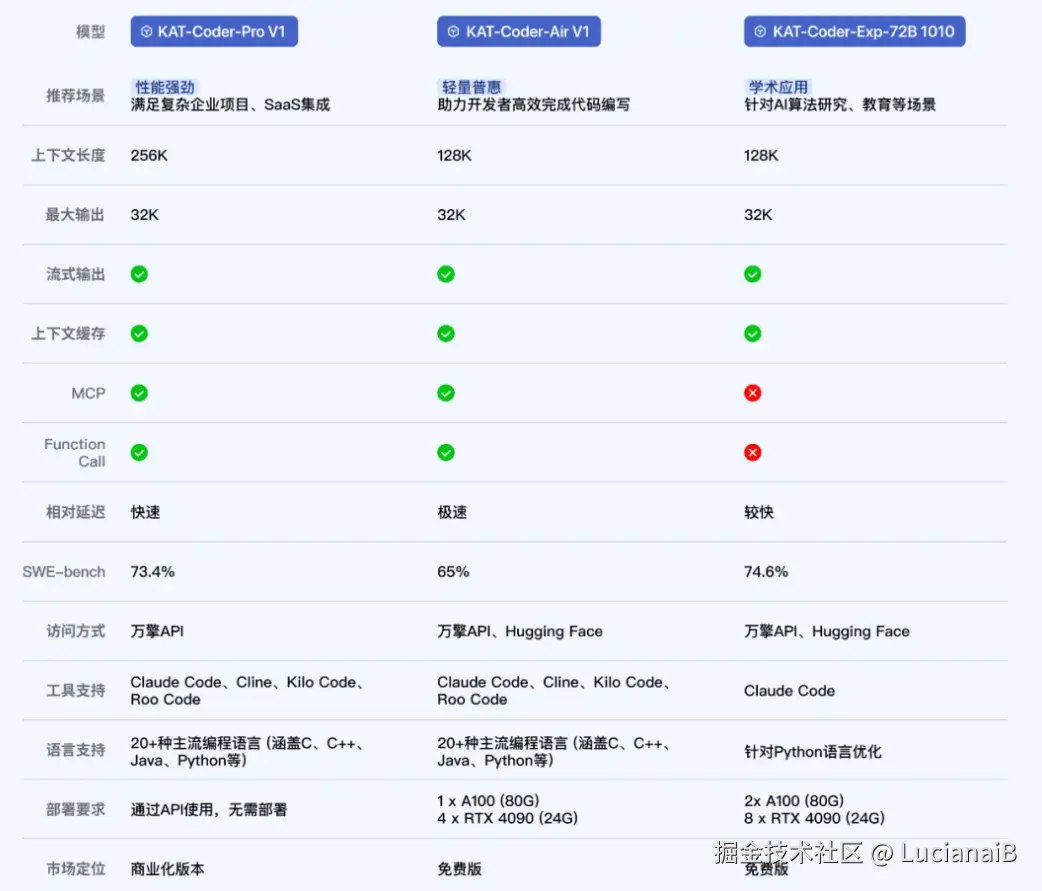Click the 上下文缓存 checkmark for KAT-Coder-Exp-72B
Image resolution: width=1042 pixels, height=891 pixels.
point(753,334)
